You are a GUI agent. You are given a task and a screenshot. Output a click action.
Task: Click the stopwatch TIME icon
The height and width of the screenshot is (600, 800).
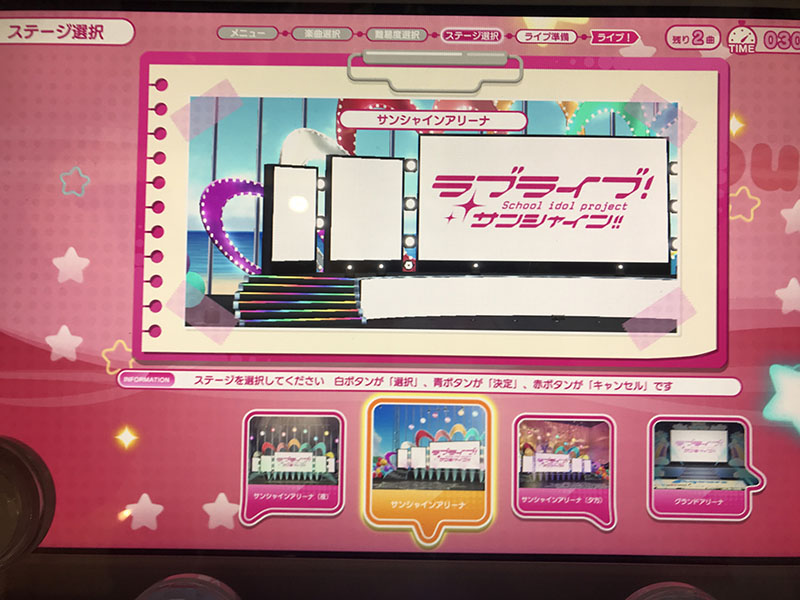pyautogui.click(x=742, y=39)
